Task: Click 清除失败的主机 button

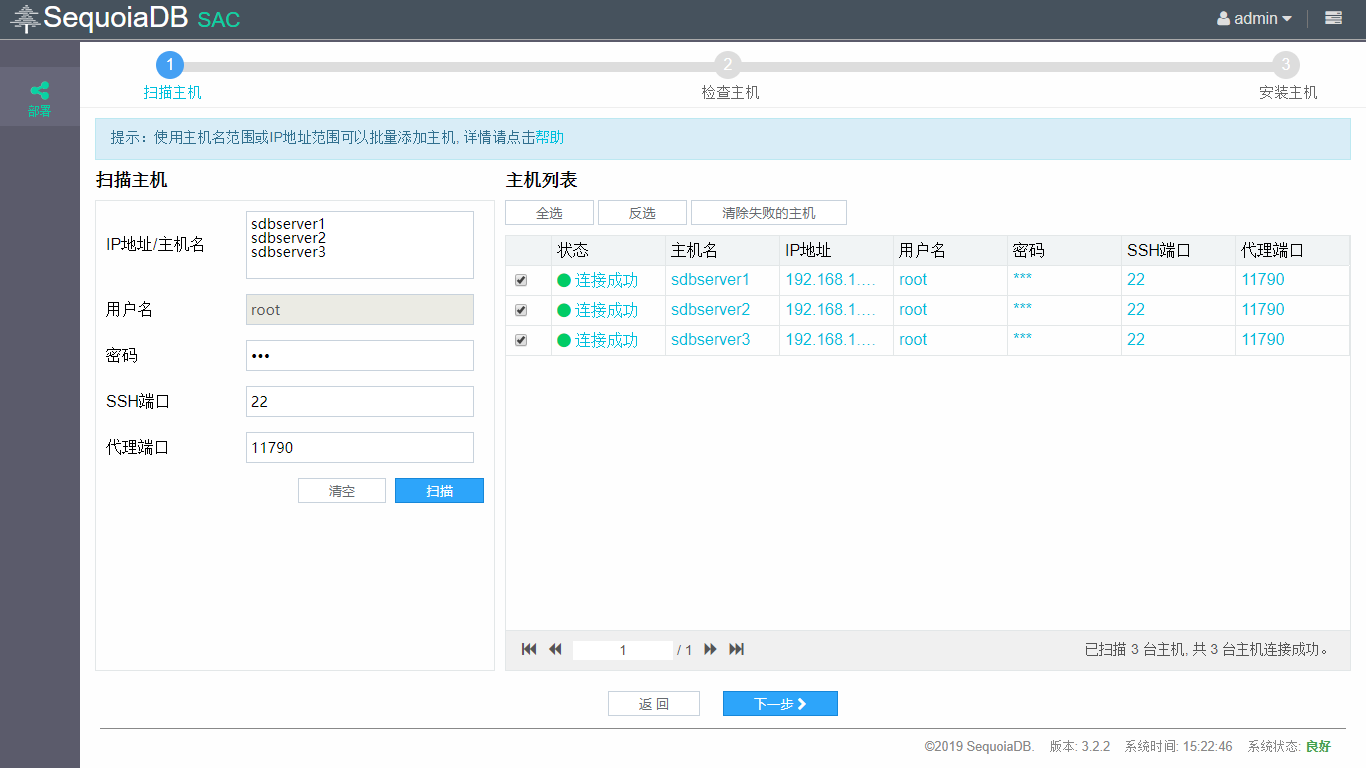Action: [x=769, y=213]
